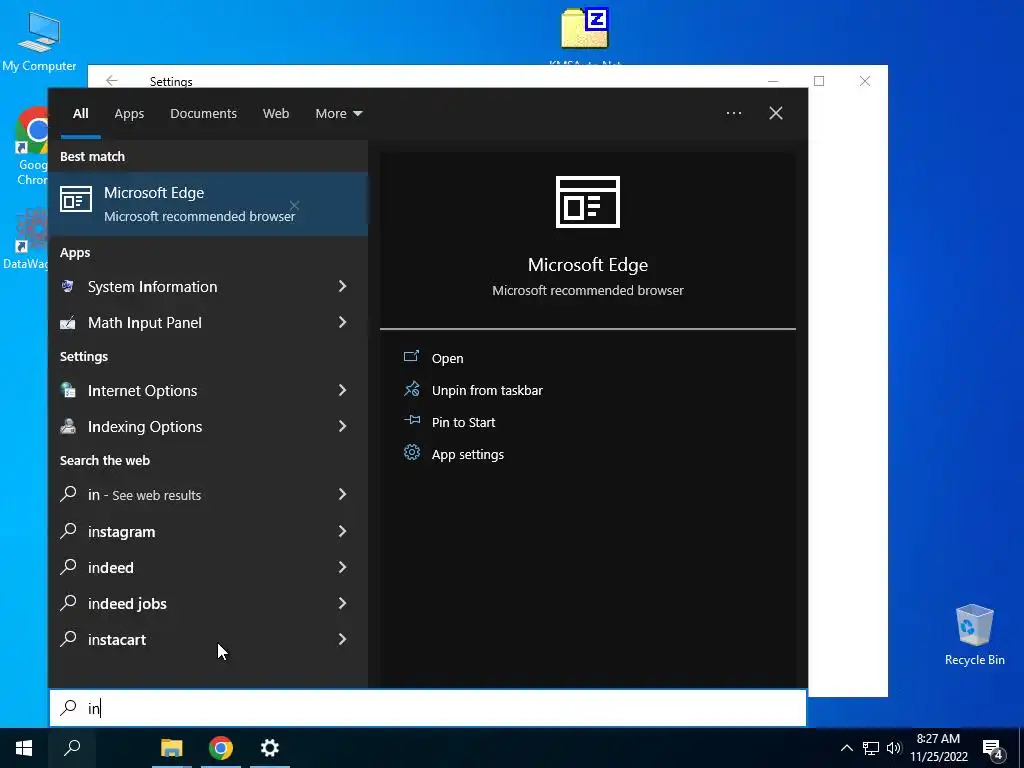Open the Windows Start menu
This screenshot has width=1024, height=768.
coord(24,748)
